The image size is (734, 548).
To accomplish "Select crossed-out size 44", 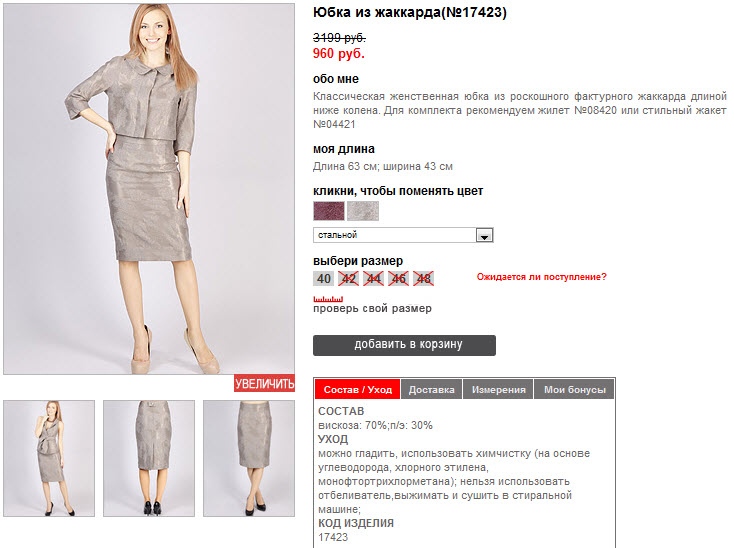I will [x=373, y=278].
